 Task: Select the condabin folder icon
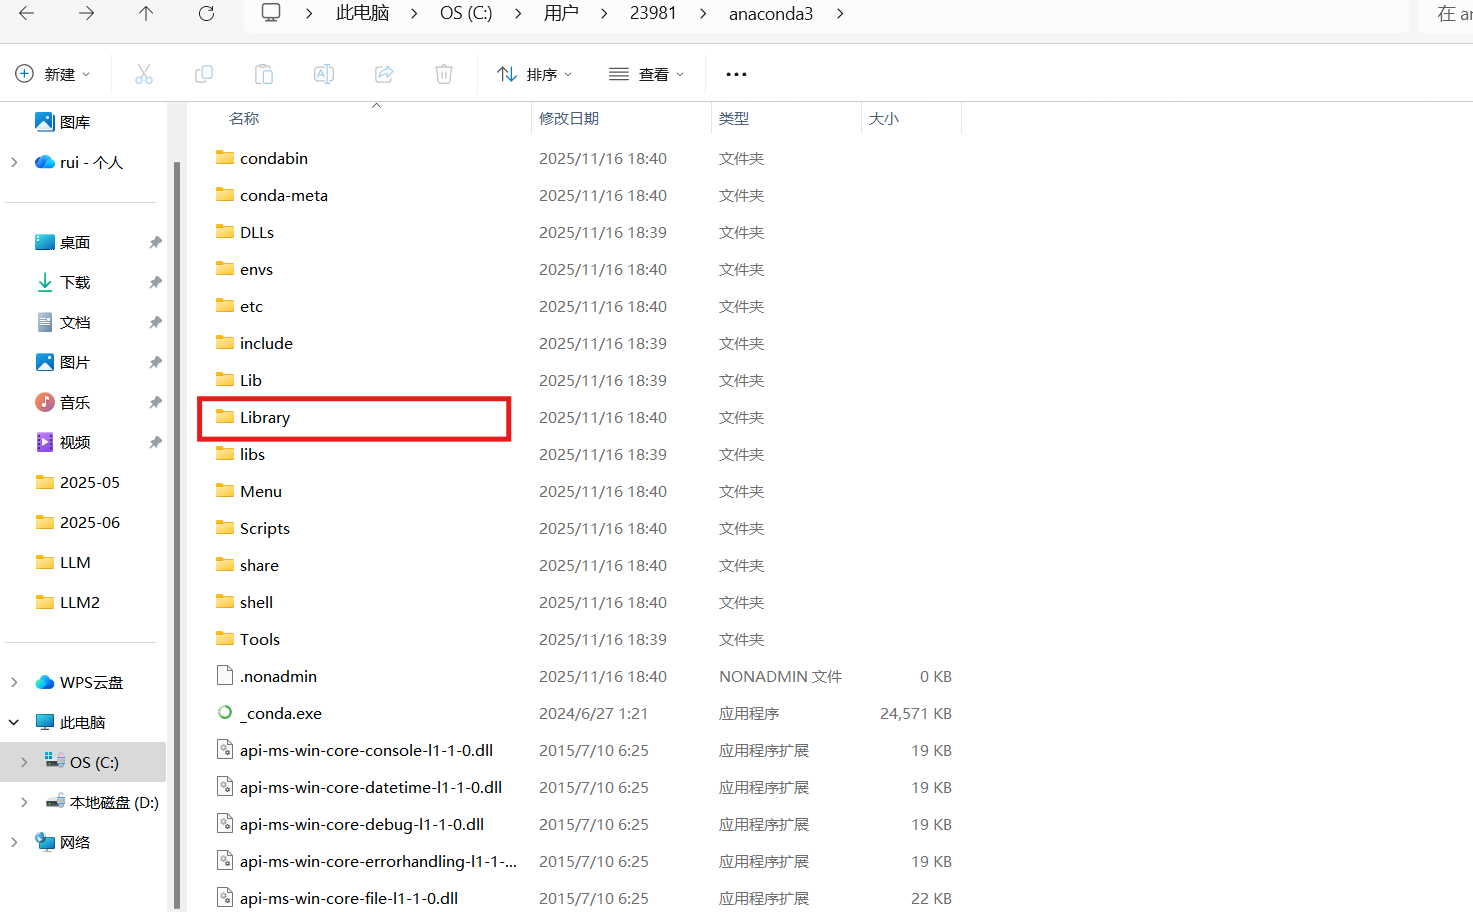[225, 157]
